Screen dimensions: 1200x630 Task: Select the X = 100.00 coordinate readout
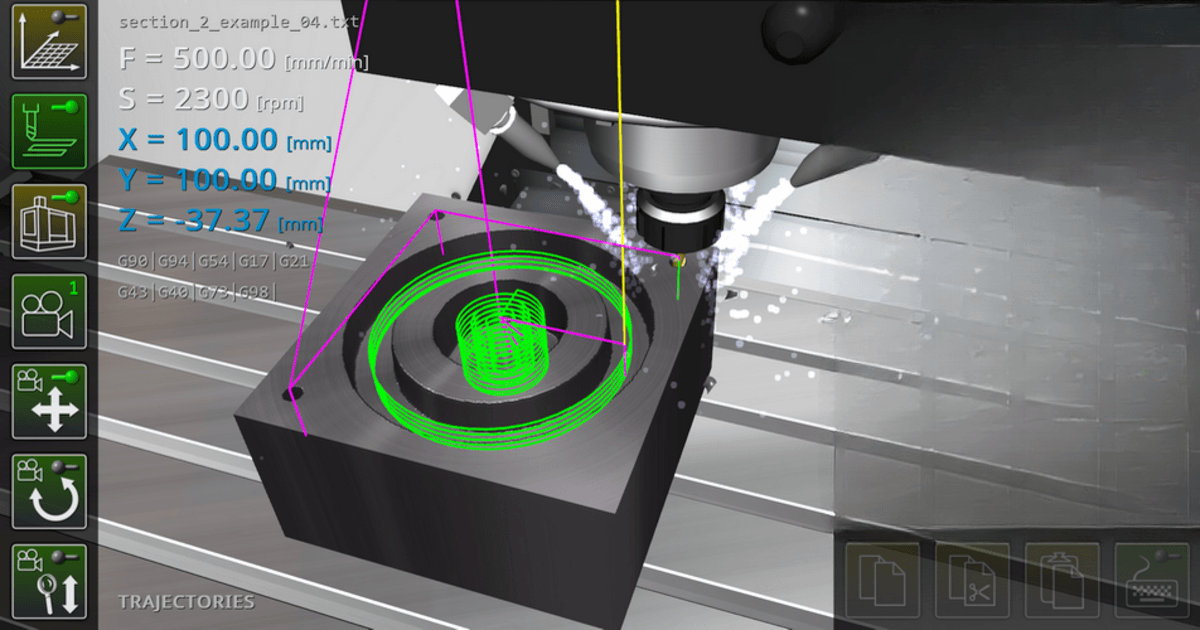coord(200,140)
